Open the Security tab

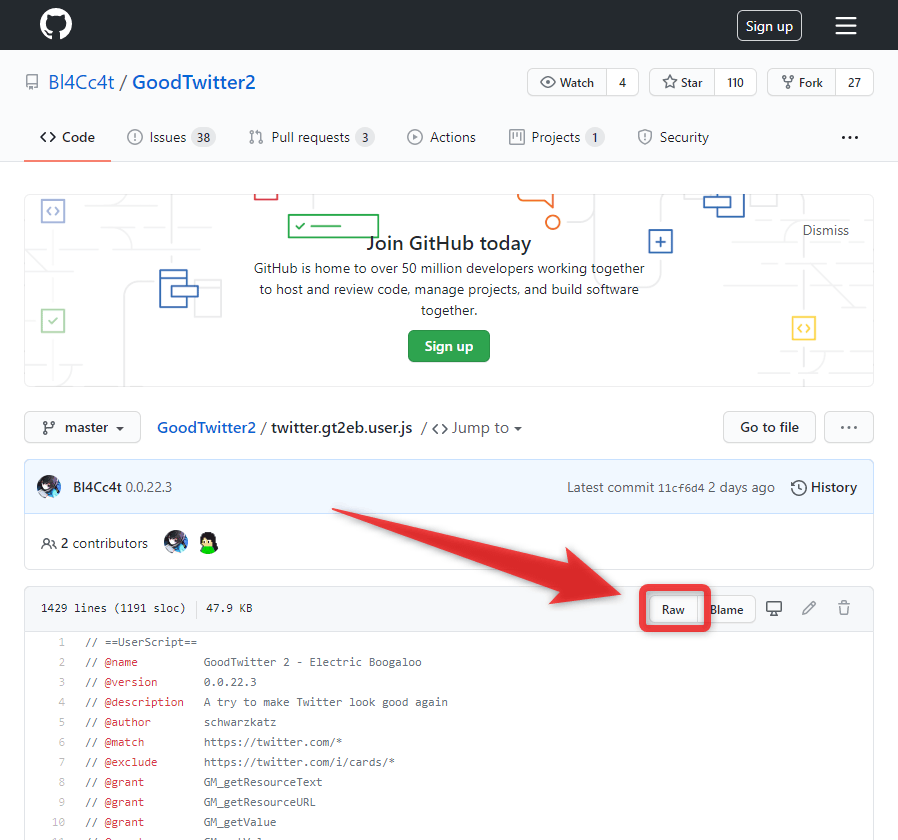pos(673,137)
